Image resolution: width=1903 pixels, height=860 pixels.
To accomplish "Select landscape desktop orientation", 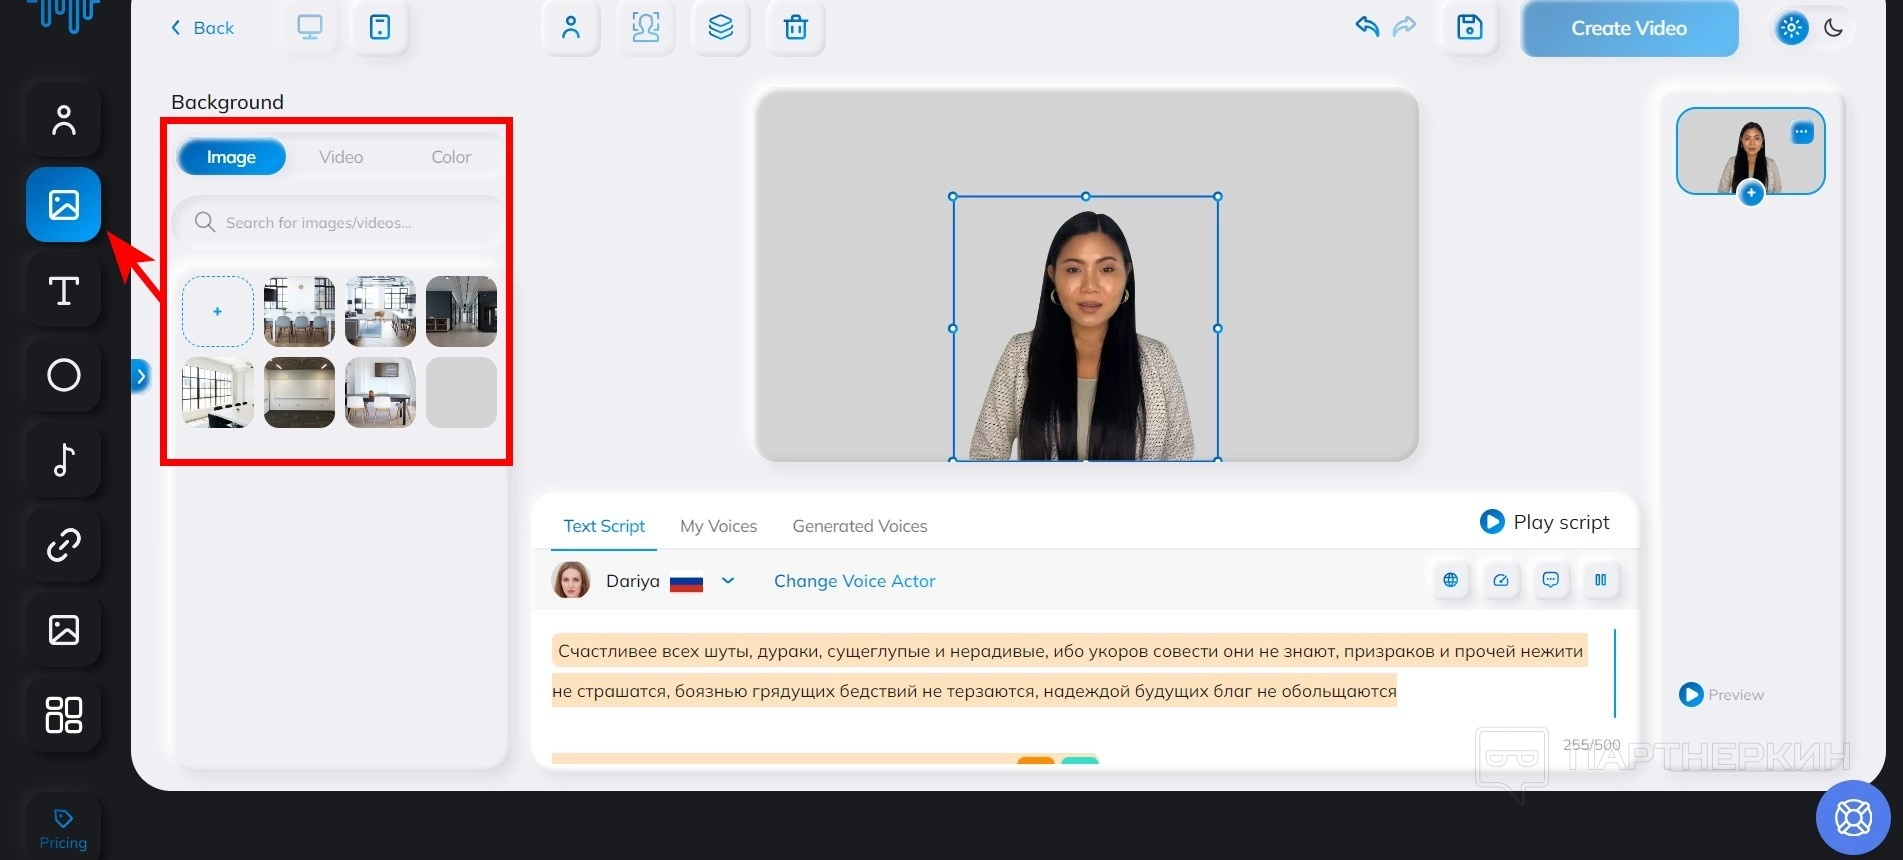I will 310,28.
